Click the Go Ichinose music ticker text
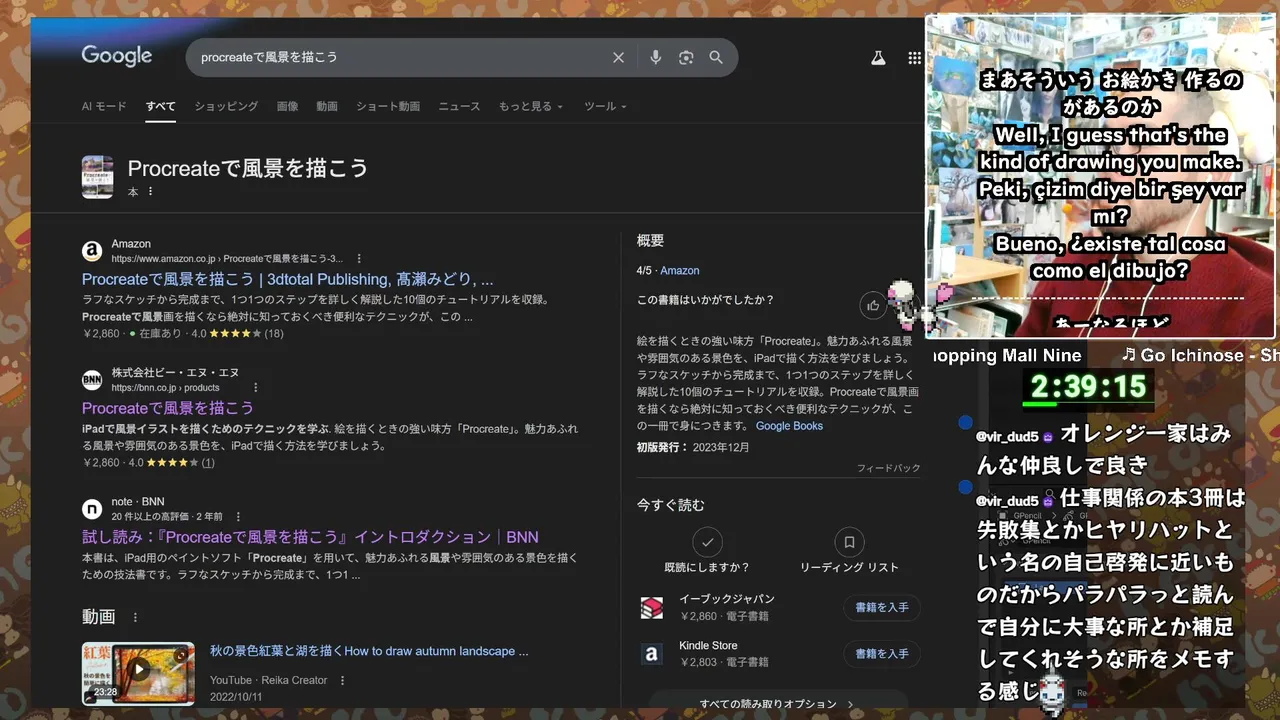This screenshot has width=1280, height=720. coord(1198,355)
